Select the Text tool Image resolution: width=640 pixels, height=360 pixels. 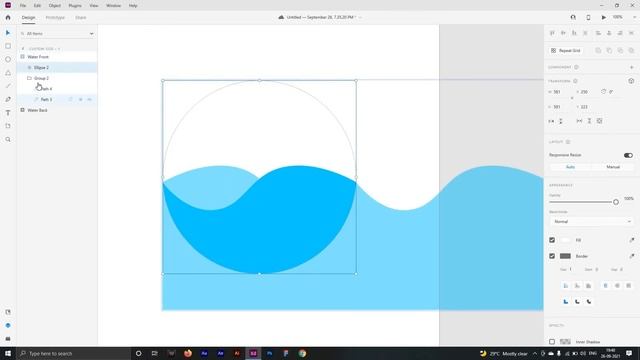coord(8,113)
